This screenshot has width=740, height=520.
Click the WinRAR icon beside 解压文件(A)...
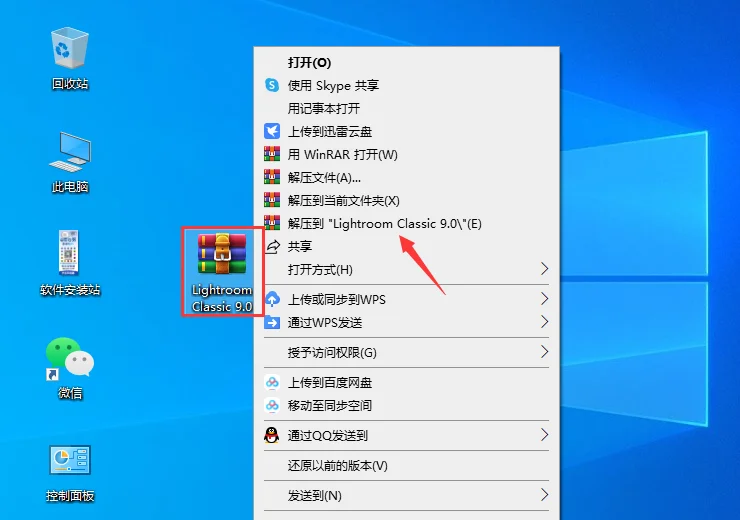tap(272, 177)
